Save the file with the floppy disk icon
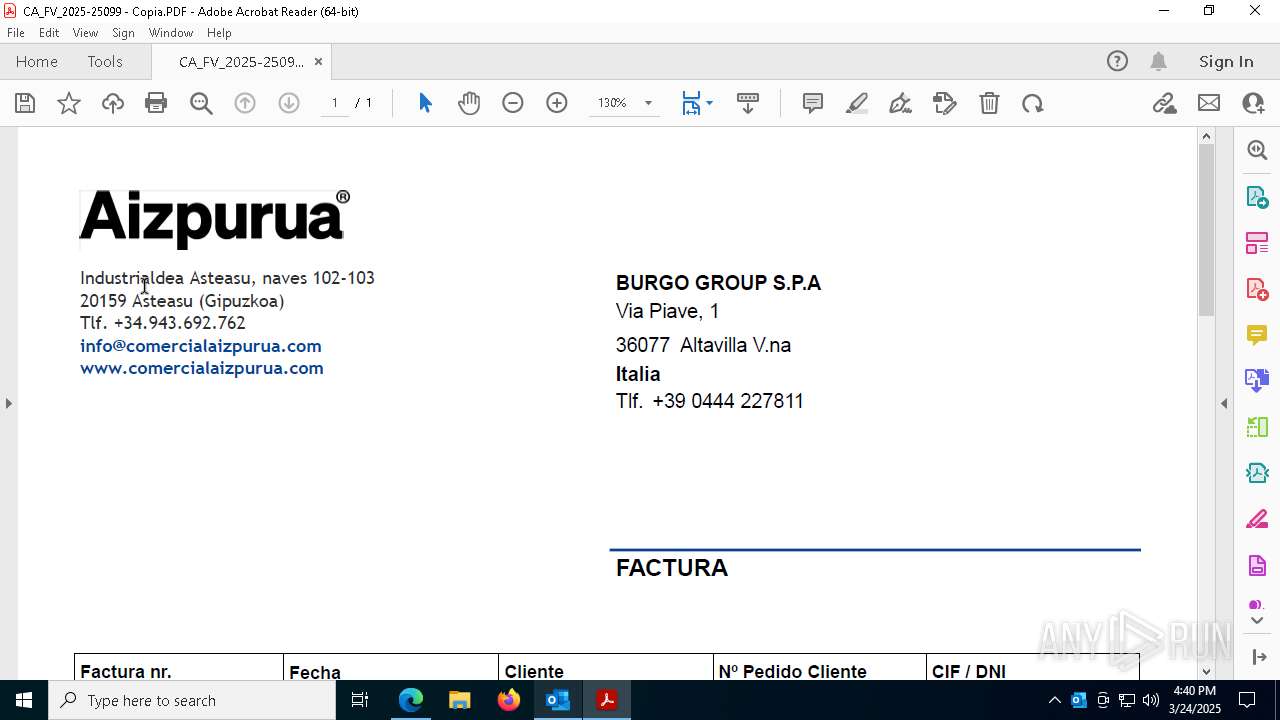This screenshot has height=720, width=1280. point(25,103)
